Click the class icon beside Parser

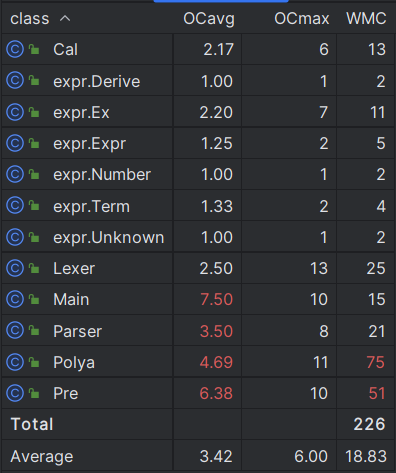point(15,331)
